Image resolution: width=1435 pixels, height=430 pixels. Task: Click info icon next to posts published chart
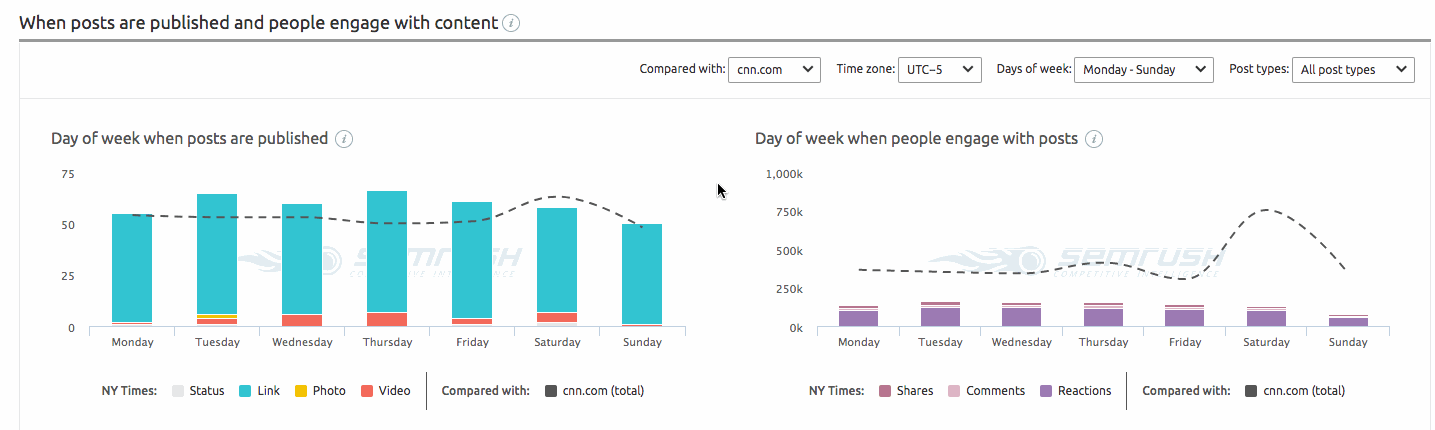coord(344,139)
